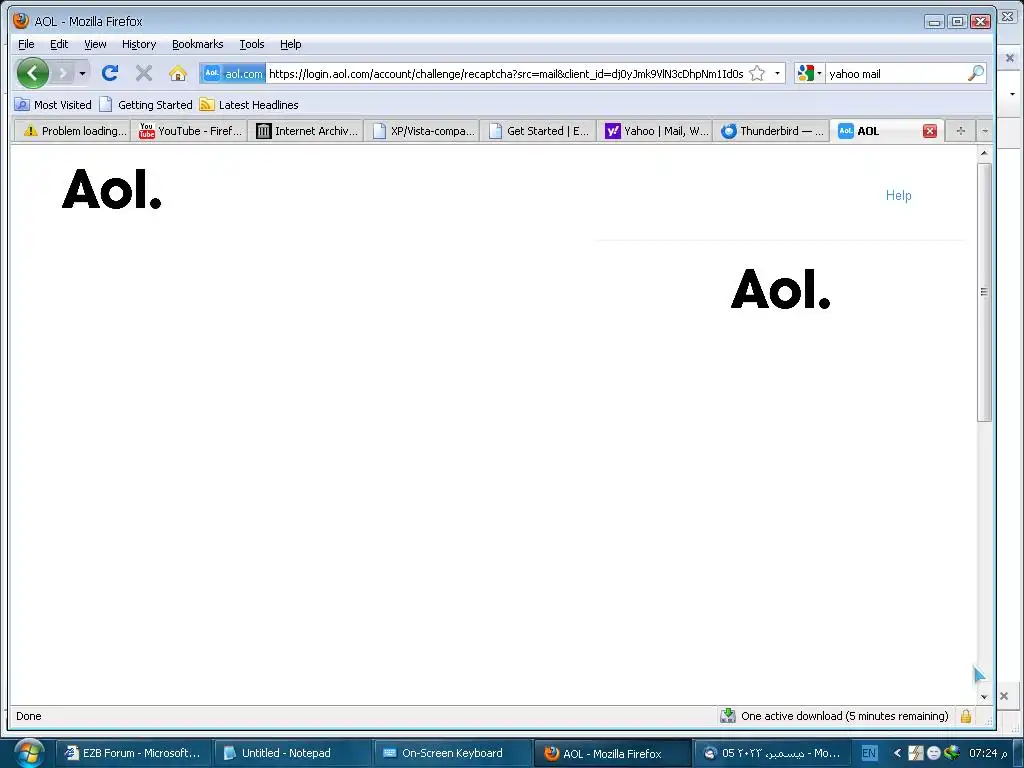Viewport: 1024px width, 768px height.
Task: Click the EN language indicator
Action: pos(869,753)
